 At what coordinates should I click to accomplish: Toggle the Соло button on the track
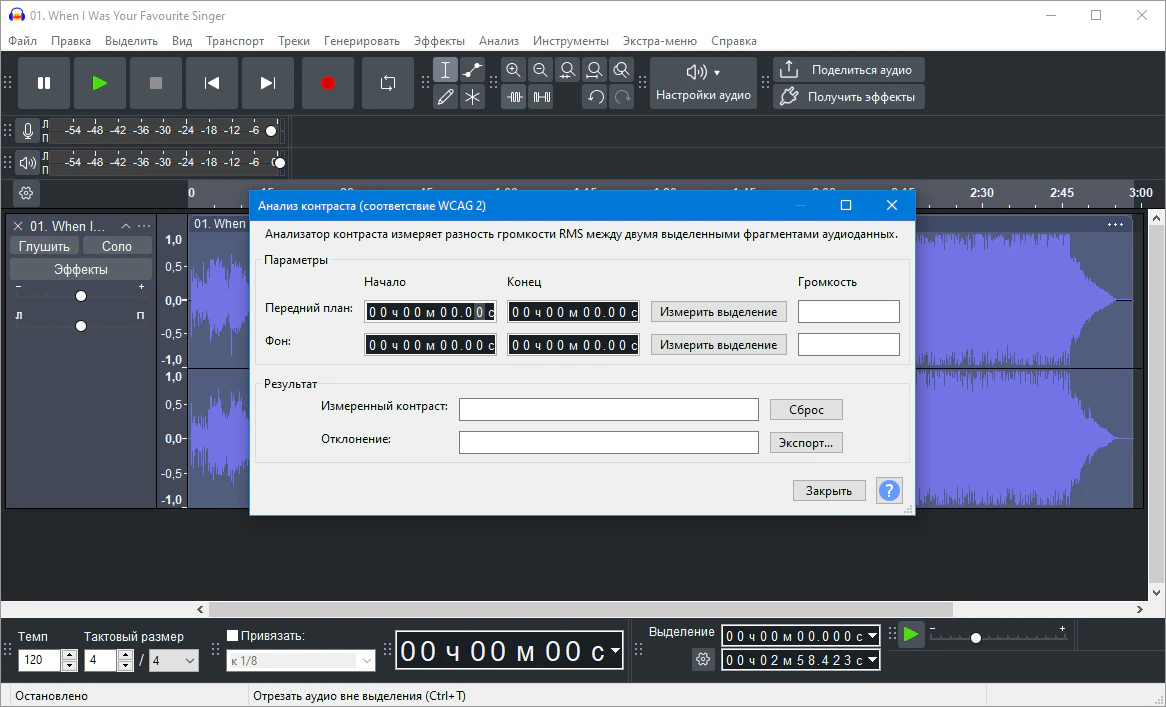(x=117, y=246)
